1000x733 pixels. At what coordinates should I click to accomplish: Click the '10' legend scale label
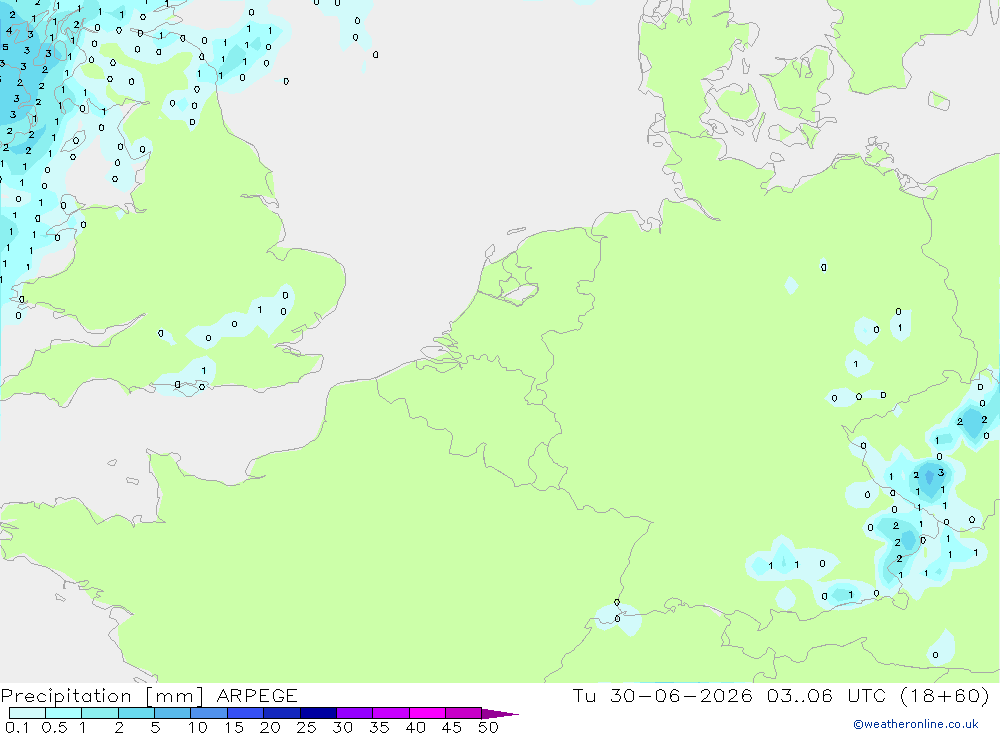tap(198, 727)
